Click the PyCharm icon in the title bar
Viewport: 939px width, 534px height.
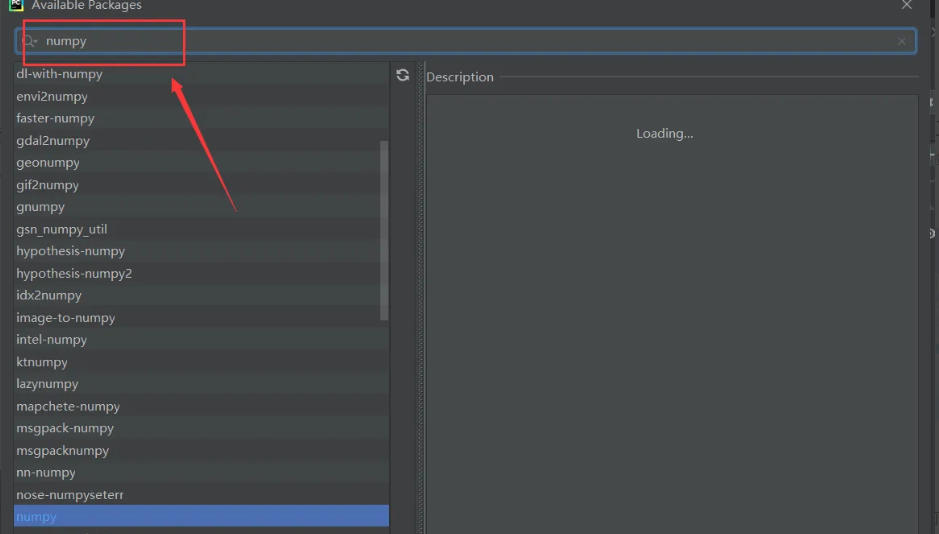click(16, 5)
